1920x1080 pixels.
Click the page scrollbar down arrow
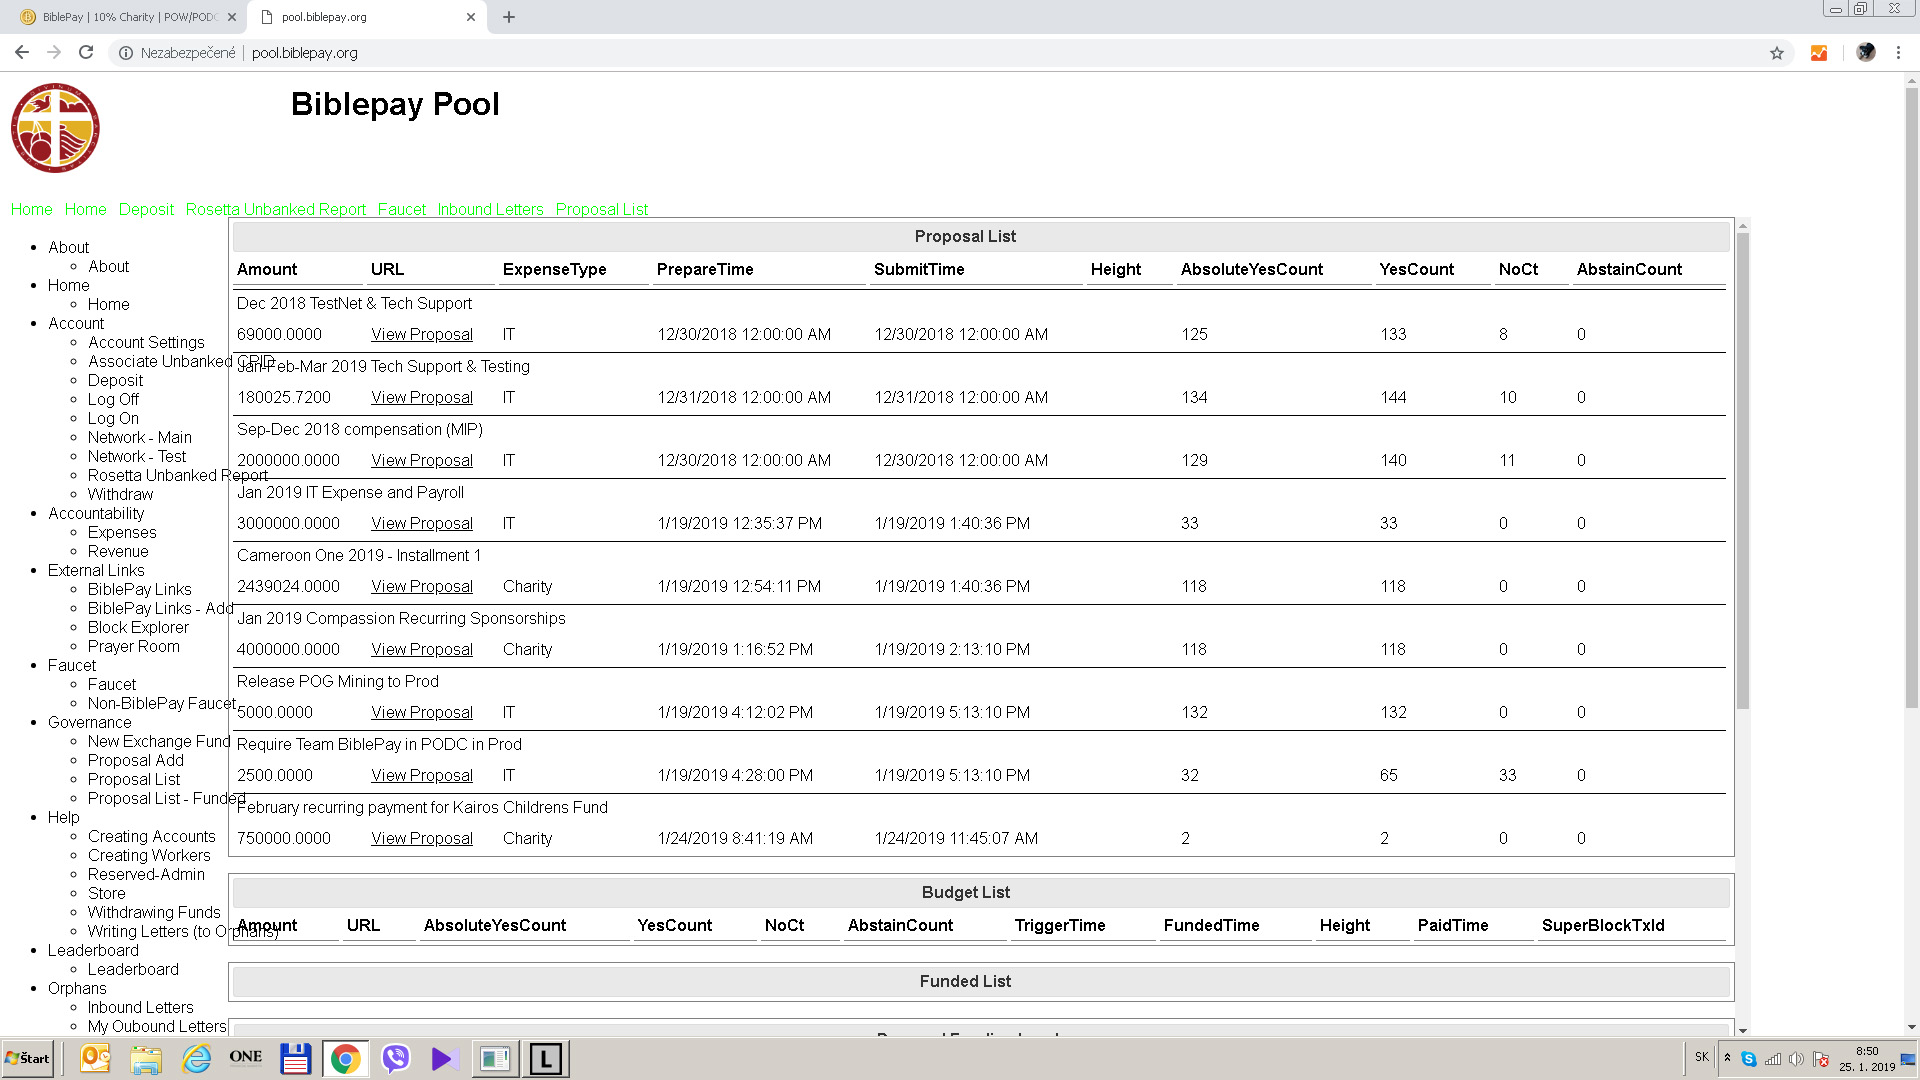tap(1911, 1027)
